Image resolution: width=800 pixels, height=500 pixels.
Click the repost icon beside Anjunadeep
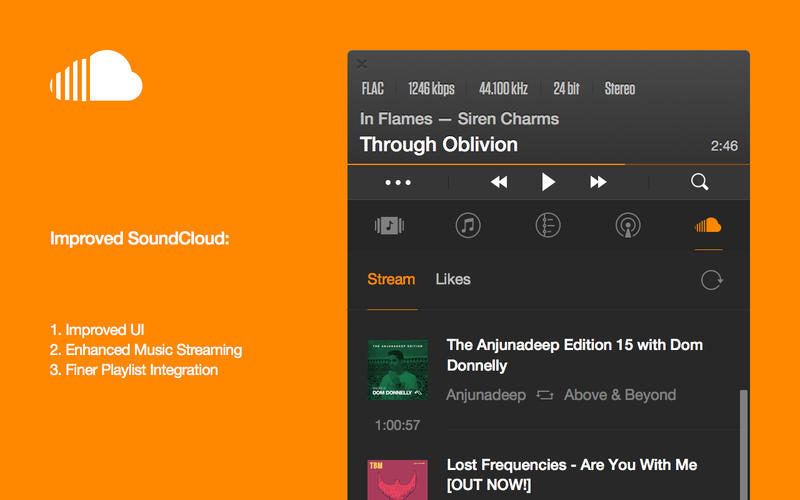tap(545, 395)
